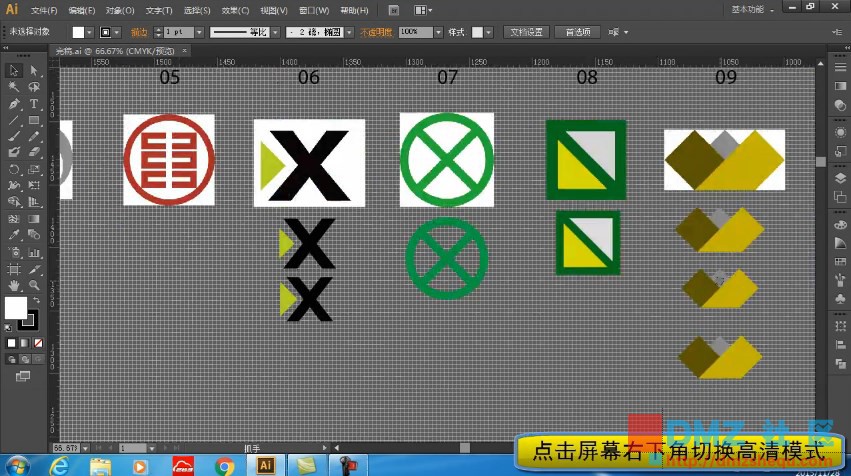This screenshot has height=476, width=851.
Task: Select the Pen tool
Action: click(14, 104)
